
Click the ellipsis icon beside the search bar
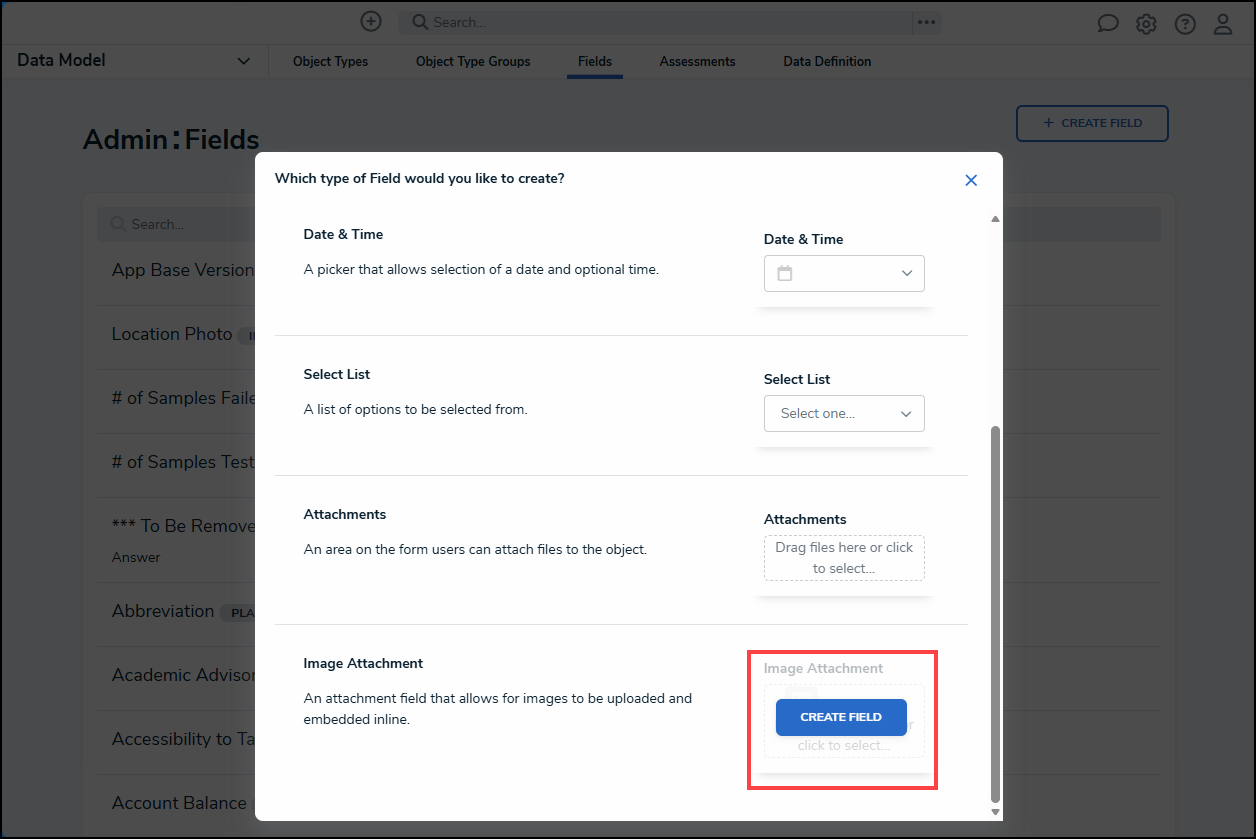(x=927, y=21)
